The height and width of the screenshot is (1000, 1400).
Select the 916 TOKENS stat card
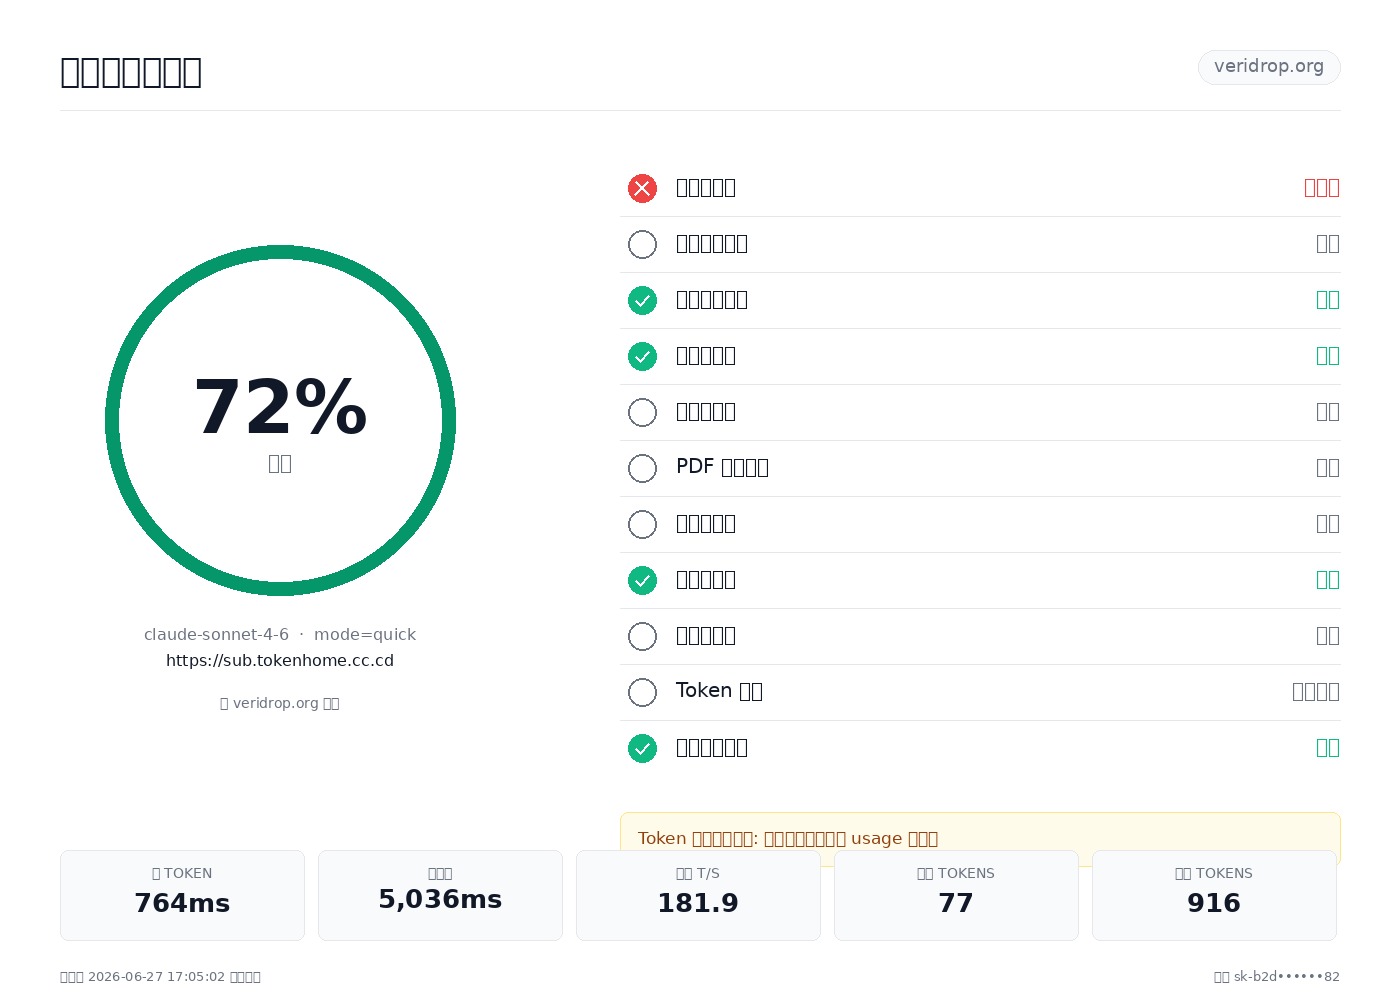coord(1214,895)
